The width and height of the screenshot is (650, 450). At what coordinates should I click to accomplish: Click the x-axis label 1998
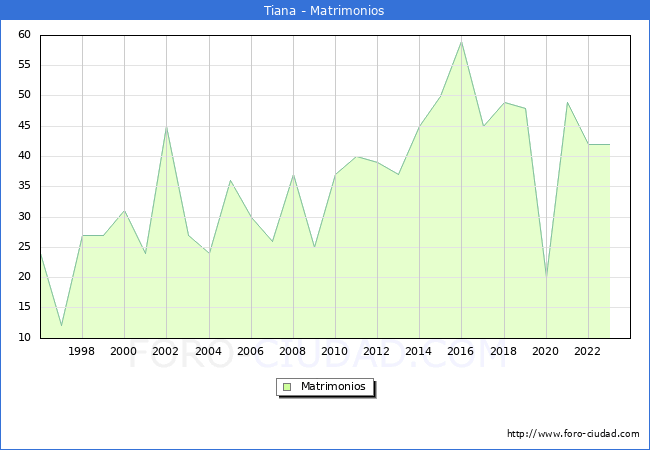click(81, 351)
